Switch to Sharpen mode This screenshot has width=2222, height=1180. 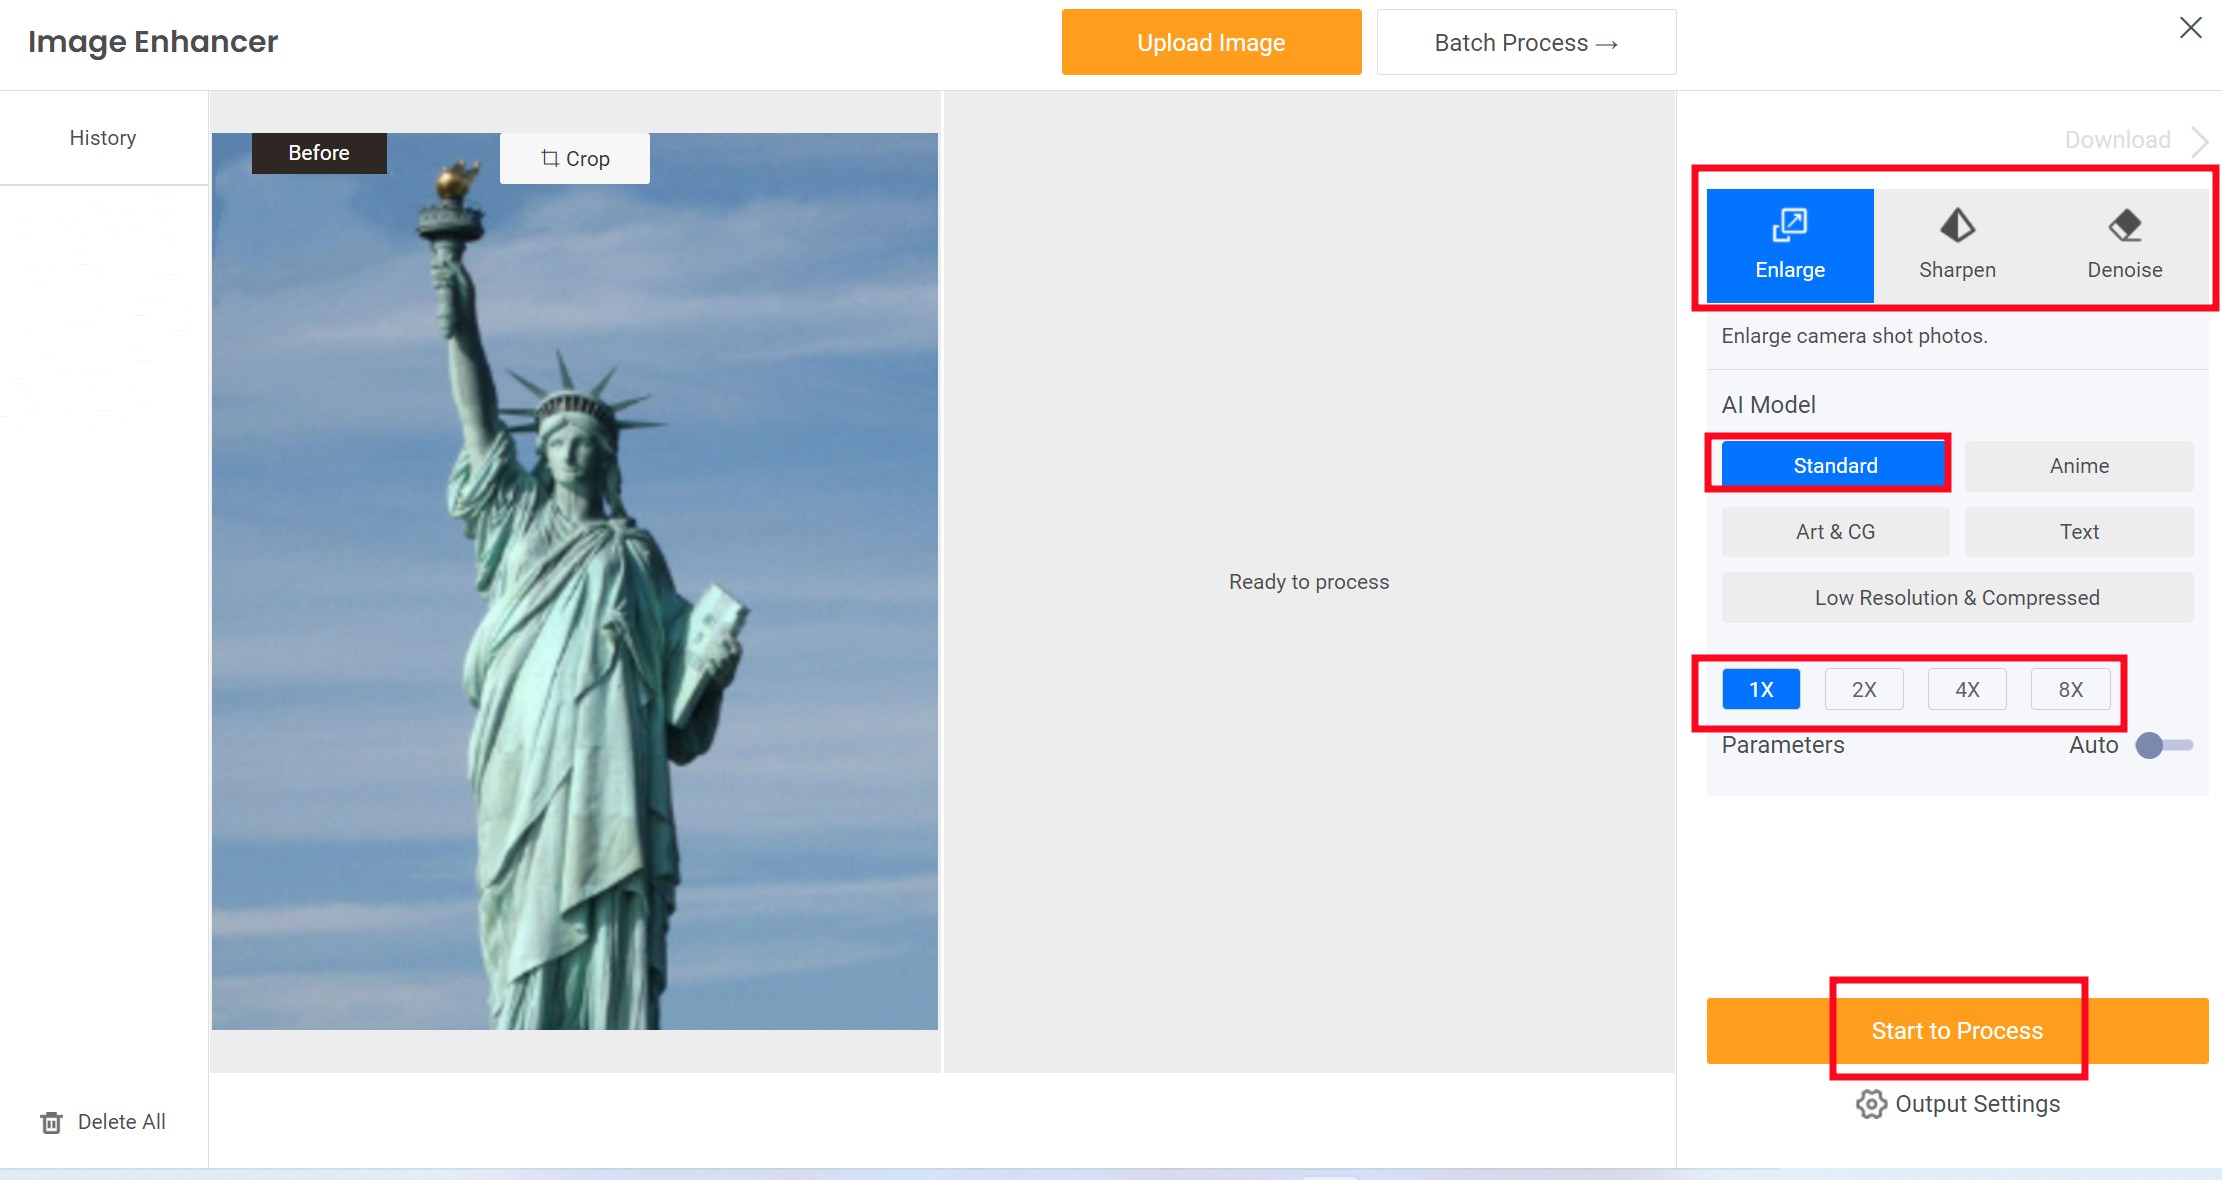click(1957, 246)
